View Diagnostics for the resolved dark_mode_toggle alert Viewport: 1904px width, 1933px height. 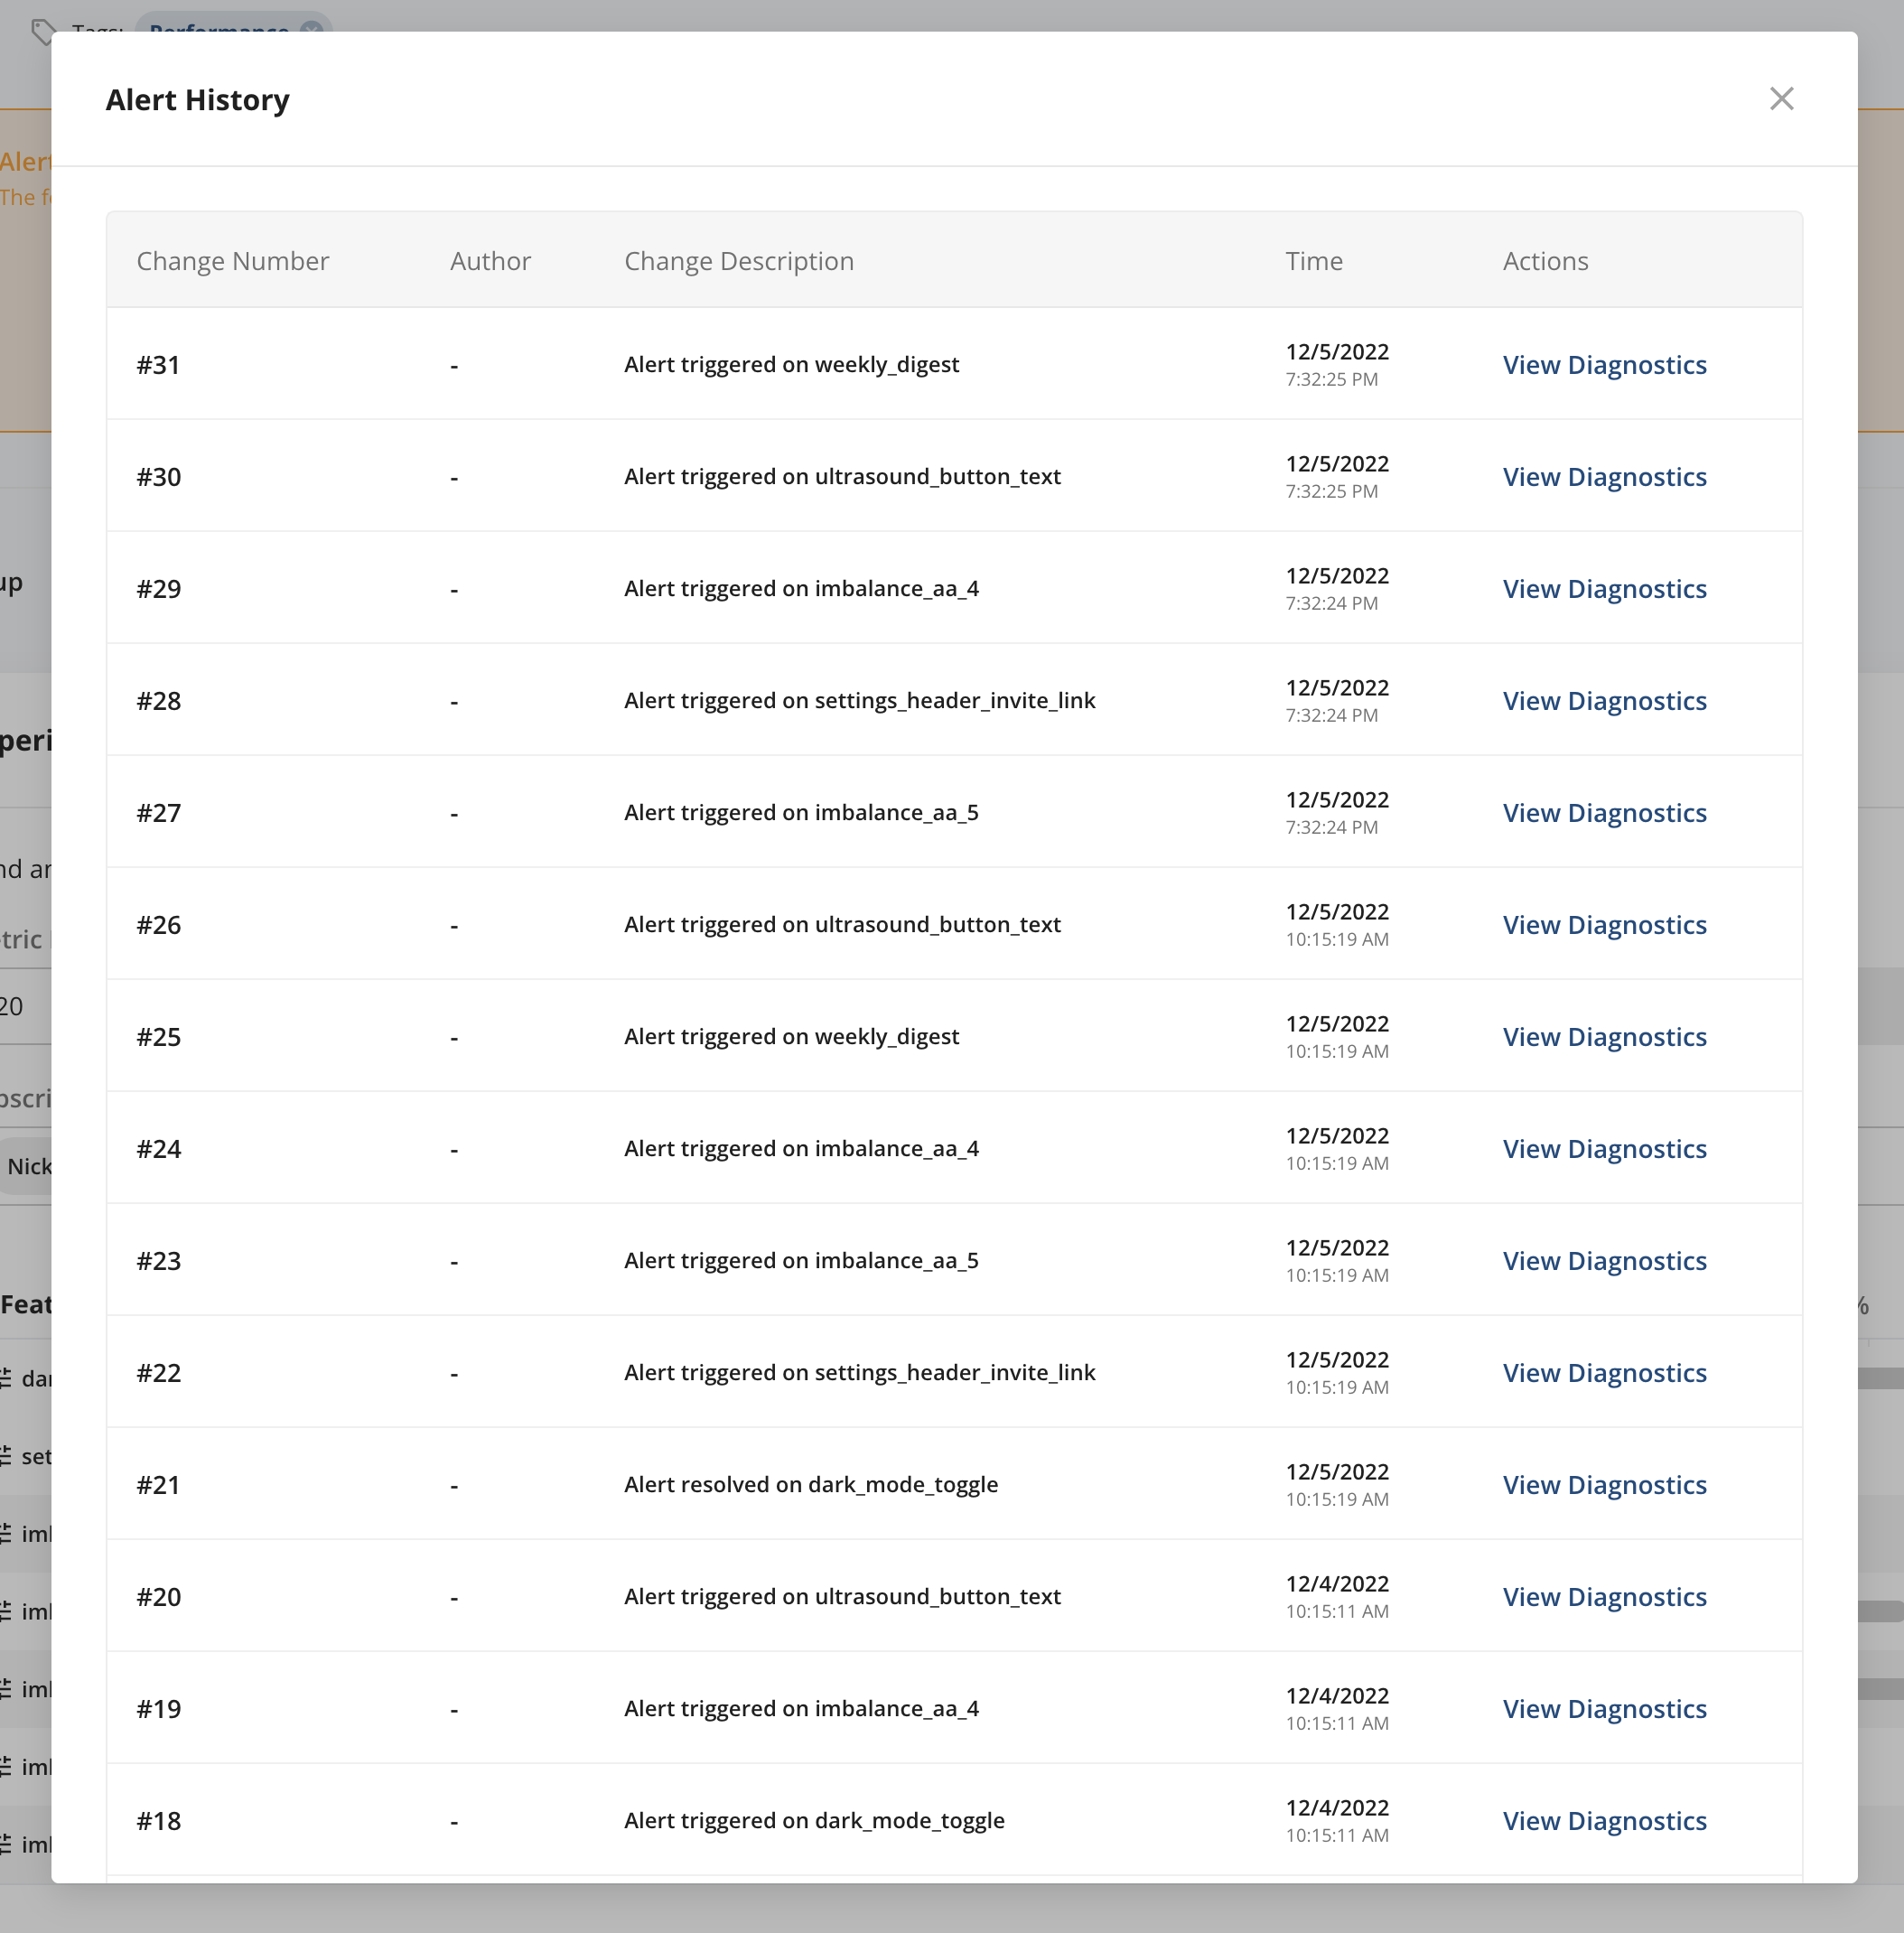tap(1604, 1485)
